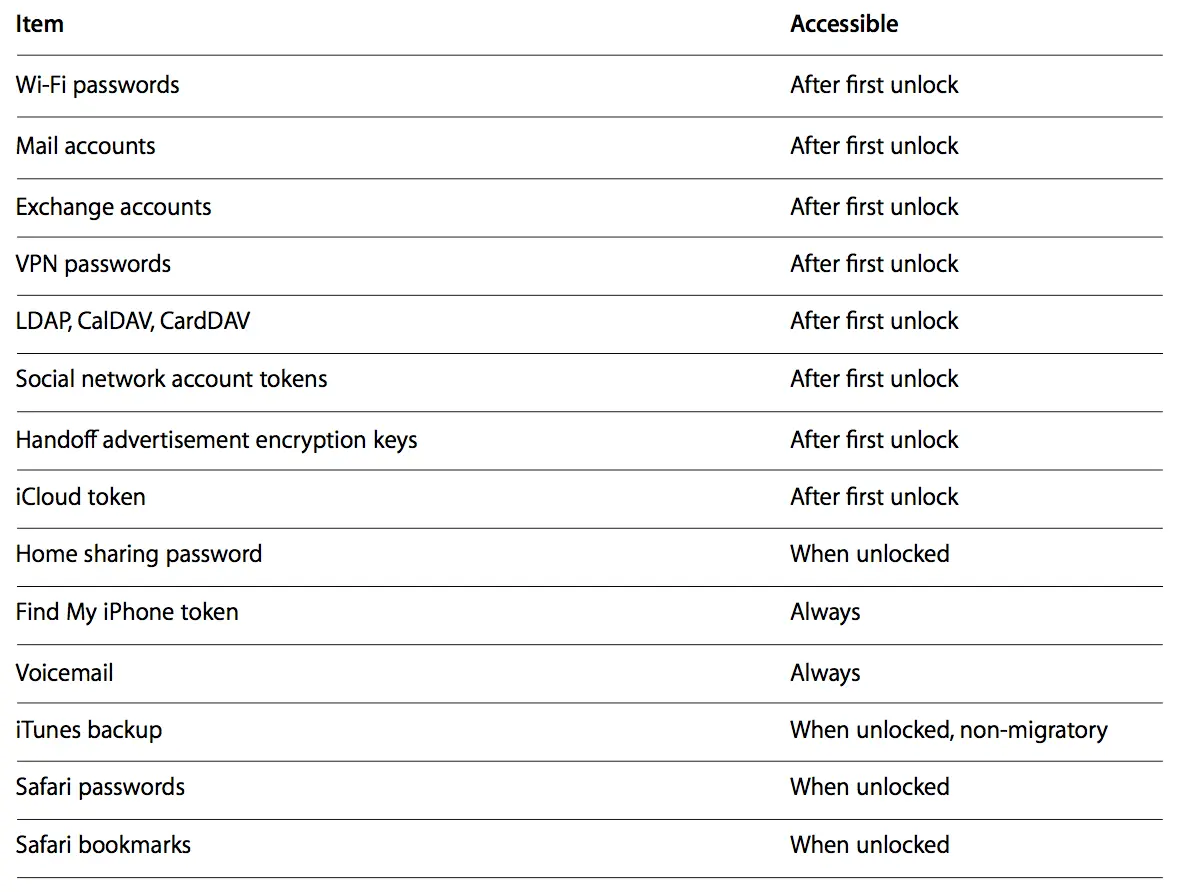
Task: Click "Handoff advertisement encryption keys" entry
Action: (217, 440)
